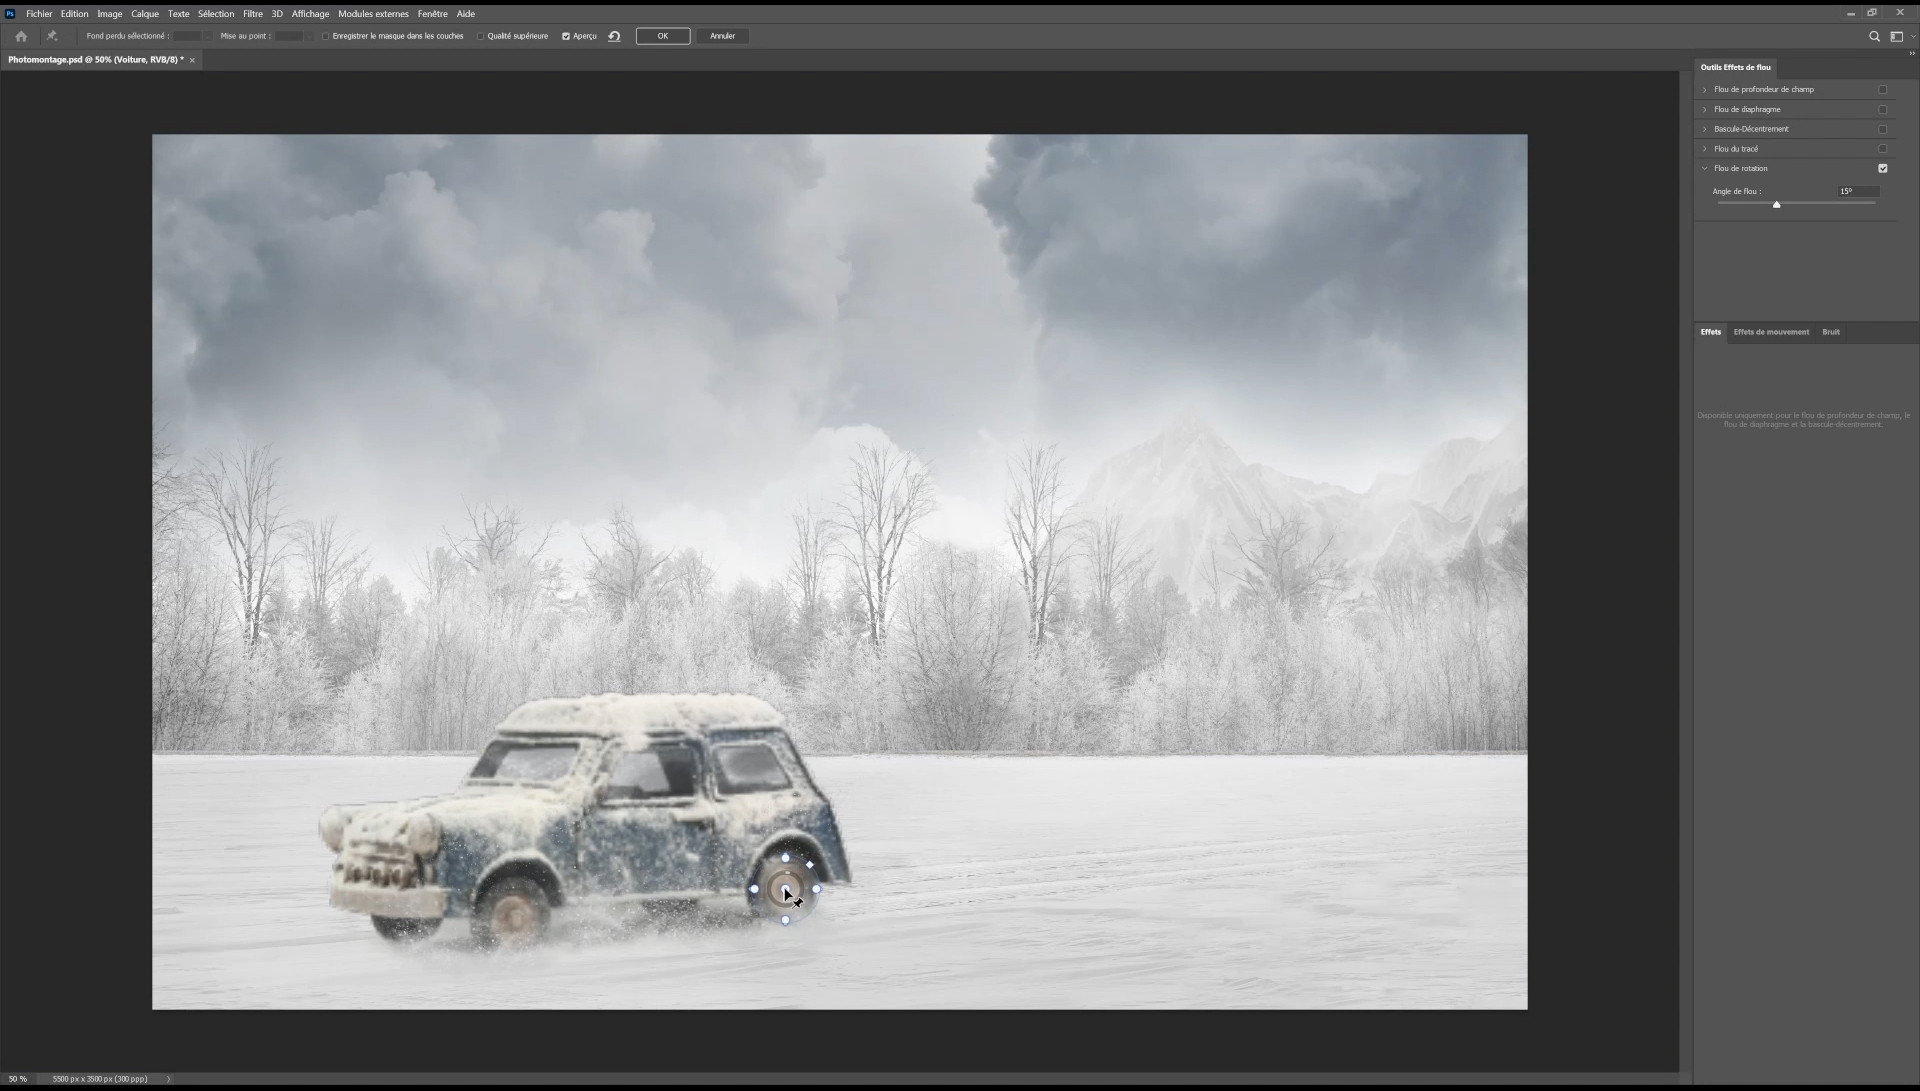The width and height of the screenshot is (1920, 1091).
Task: Open the 3D menu
Action: [277, 14]
